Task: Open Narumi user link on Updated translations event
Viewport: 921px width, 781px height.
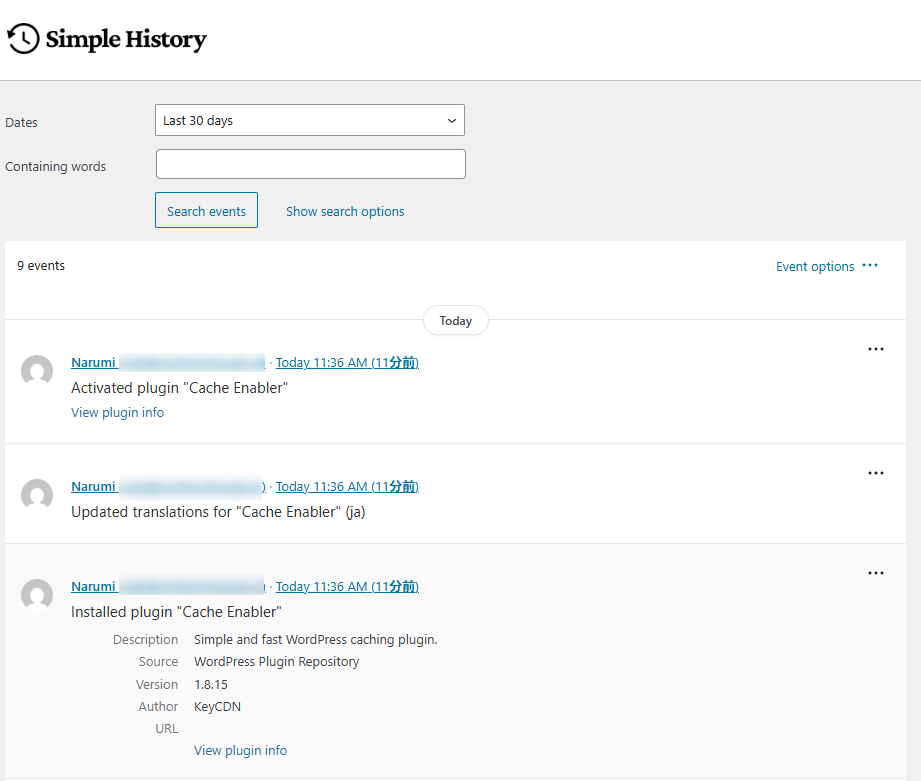Action: pos(93,487)
